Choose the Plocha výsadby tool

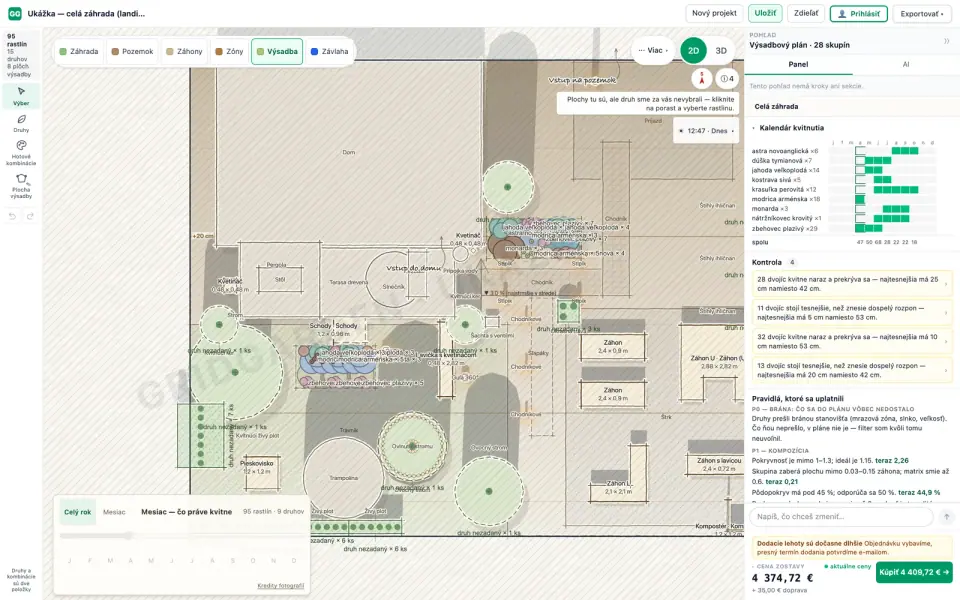tap(21, 186)
